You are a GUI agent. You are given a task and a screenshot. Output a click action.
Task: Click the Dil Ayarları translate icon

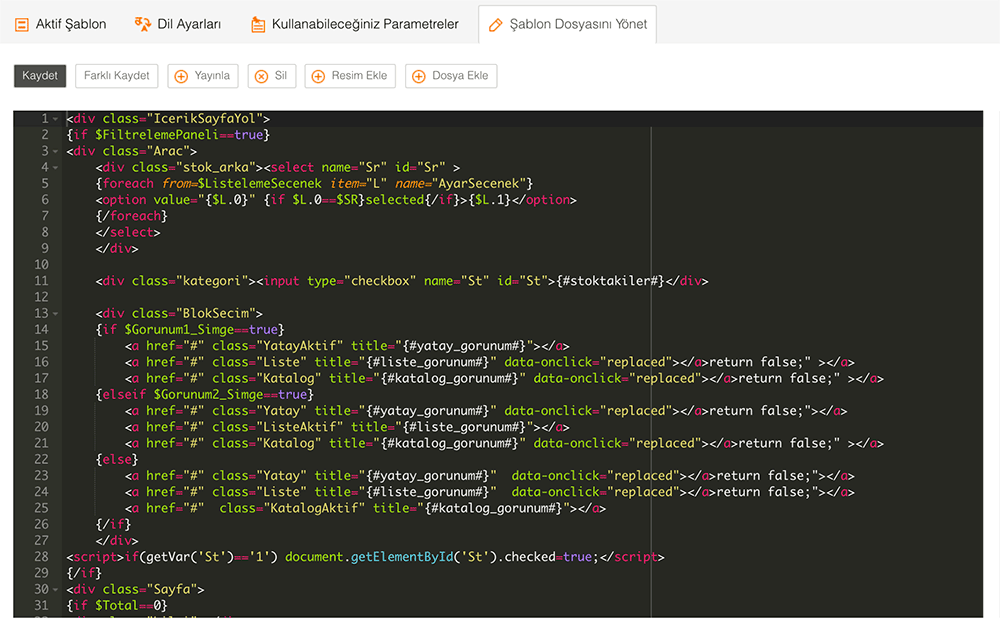coord(142,24)
